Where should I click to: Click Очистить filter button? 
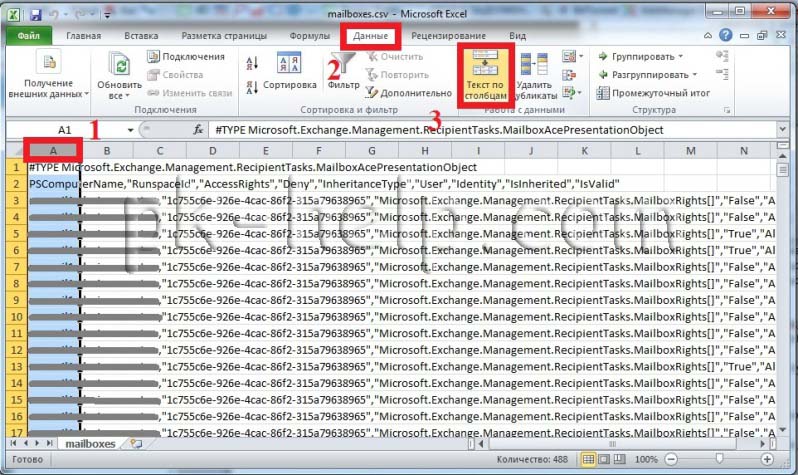395,57
